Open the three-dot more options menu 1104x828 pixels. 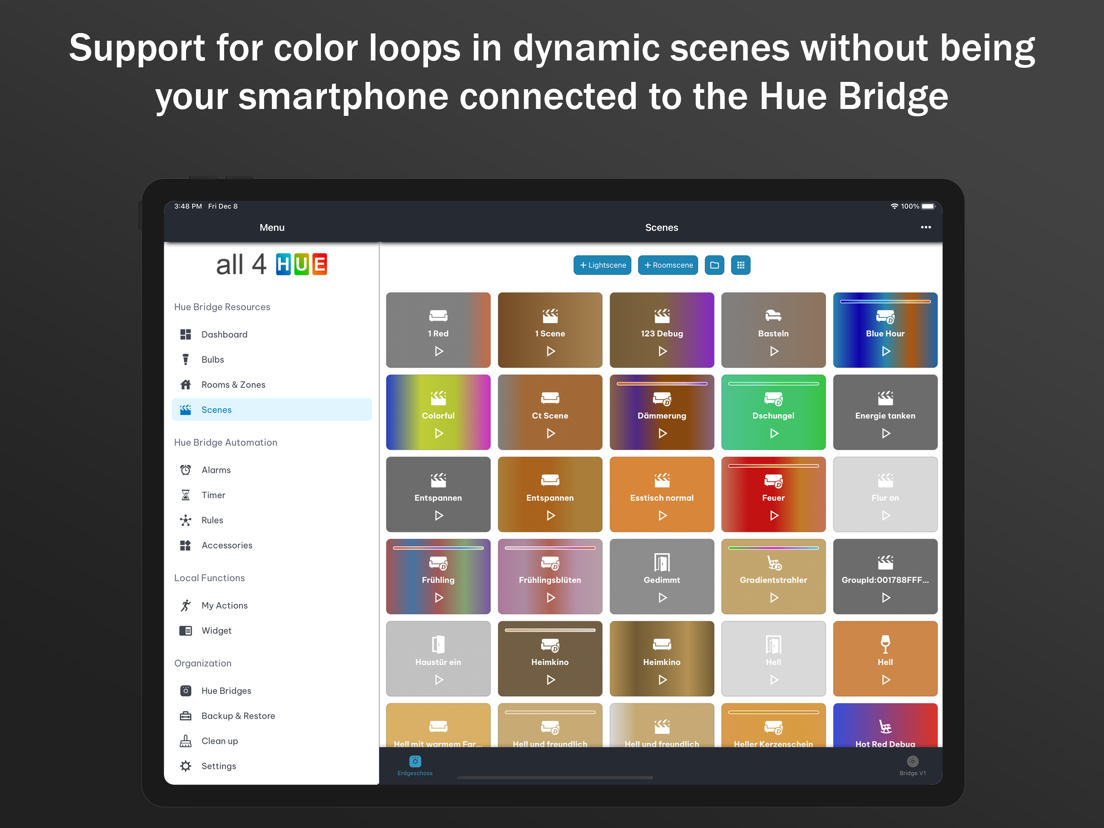click(925, 227)
